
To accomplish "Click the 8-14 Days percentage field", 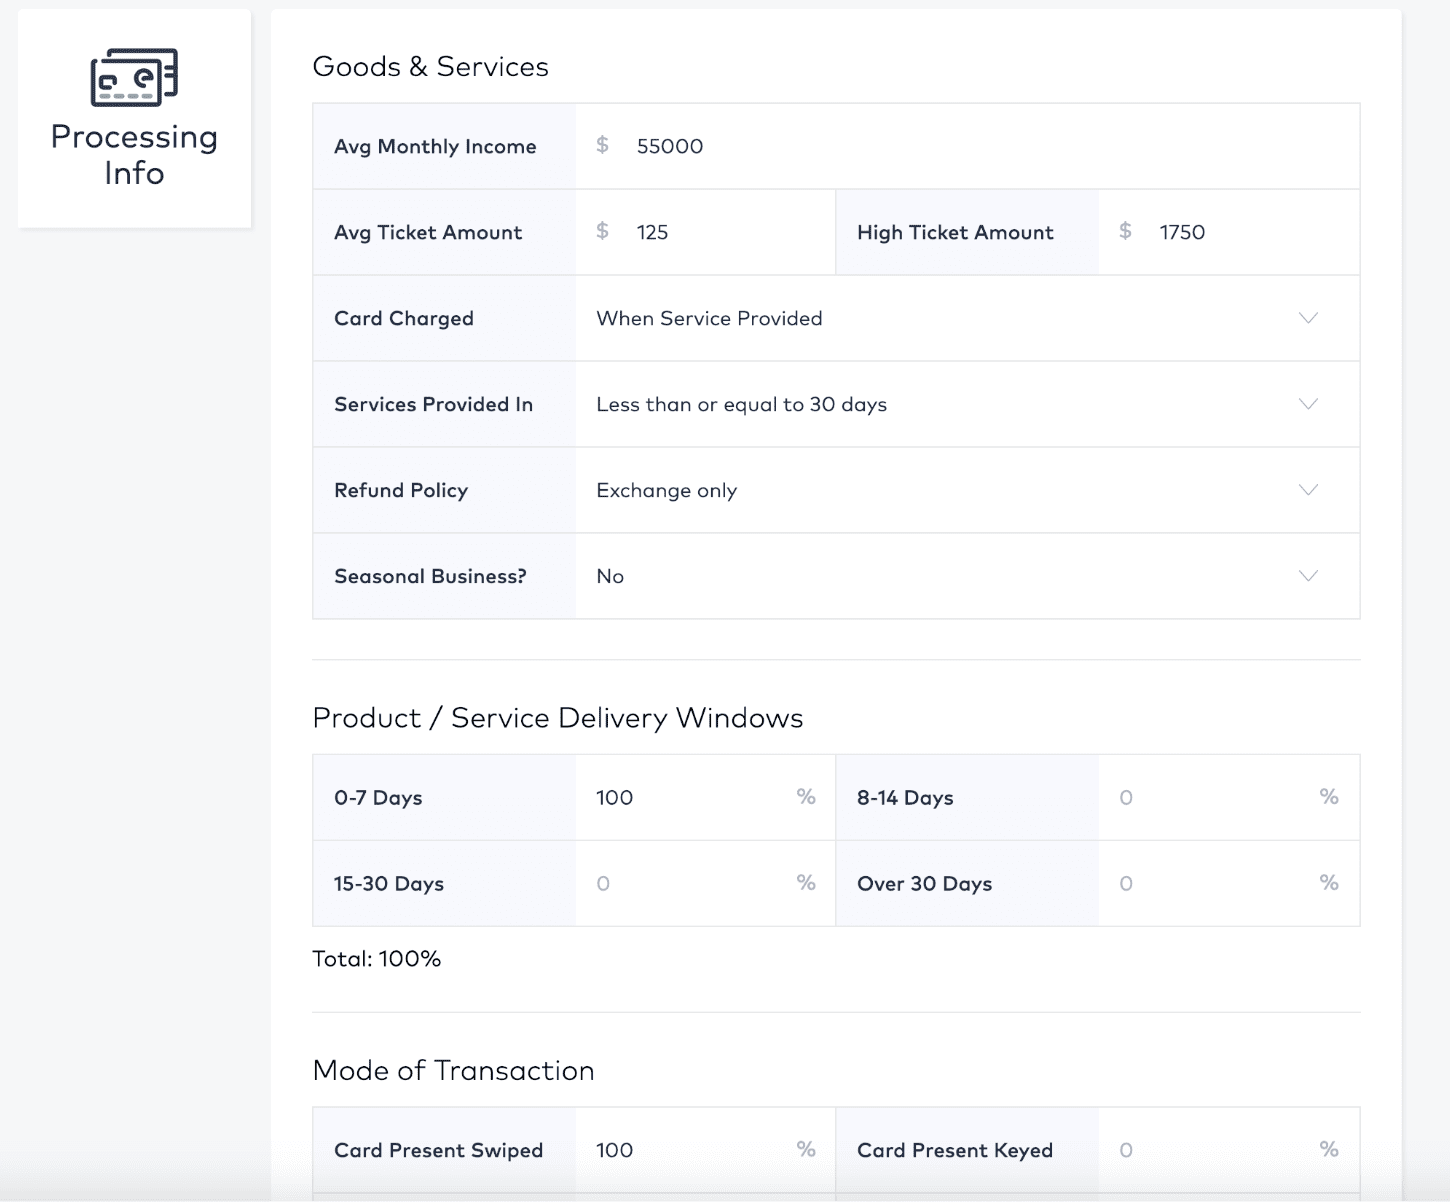I will point(1210,798).
